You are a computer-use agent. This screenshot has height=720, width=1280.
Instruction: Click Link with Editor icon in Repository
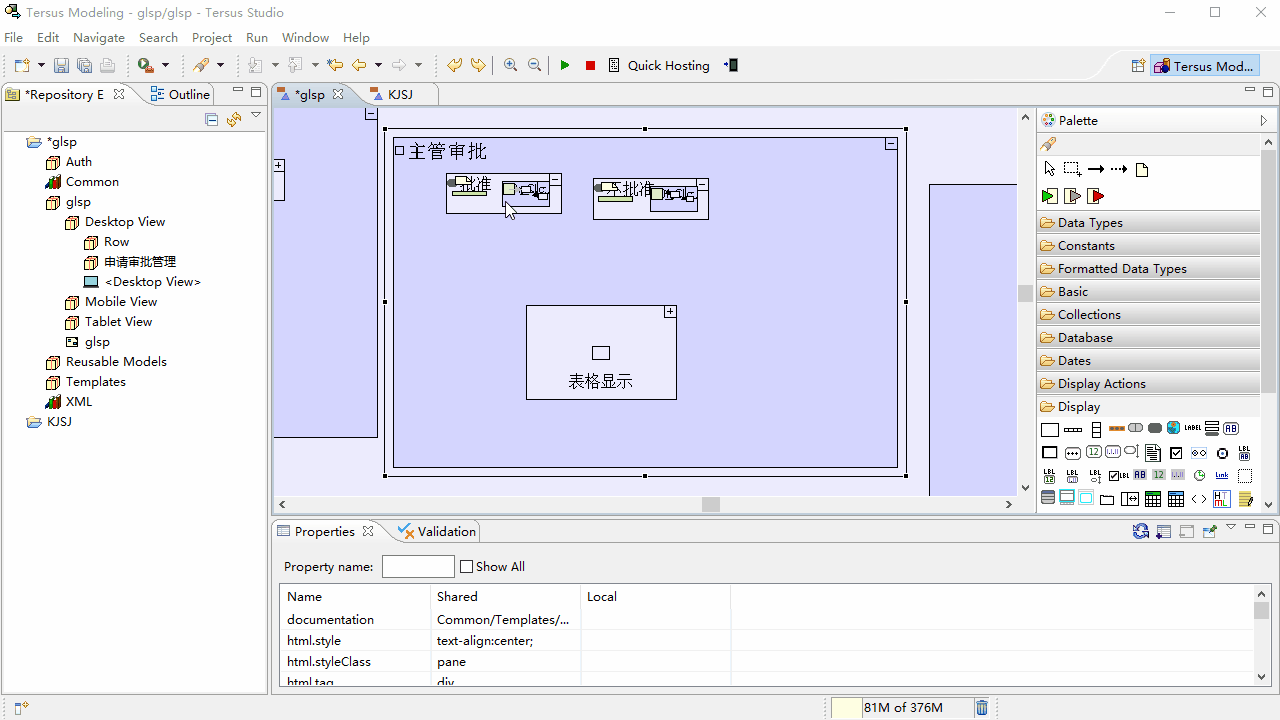pyautogui.click(x=234, y=119)
